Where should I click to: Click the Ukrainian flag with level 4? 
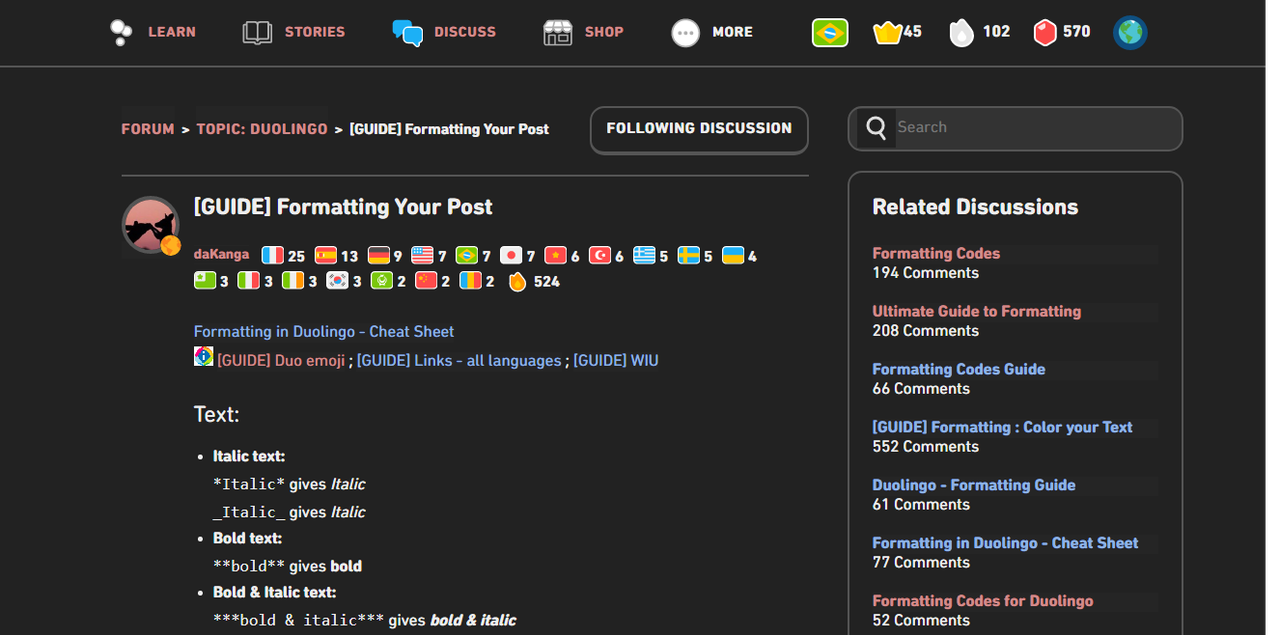coord(733,256)
